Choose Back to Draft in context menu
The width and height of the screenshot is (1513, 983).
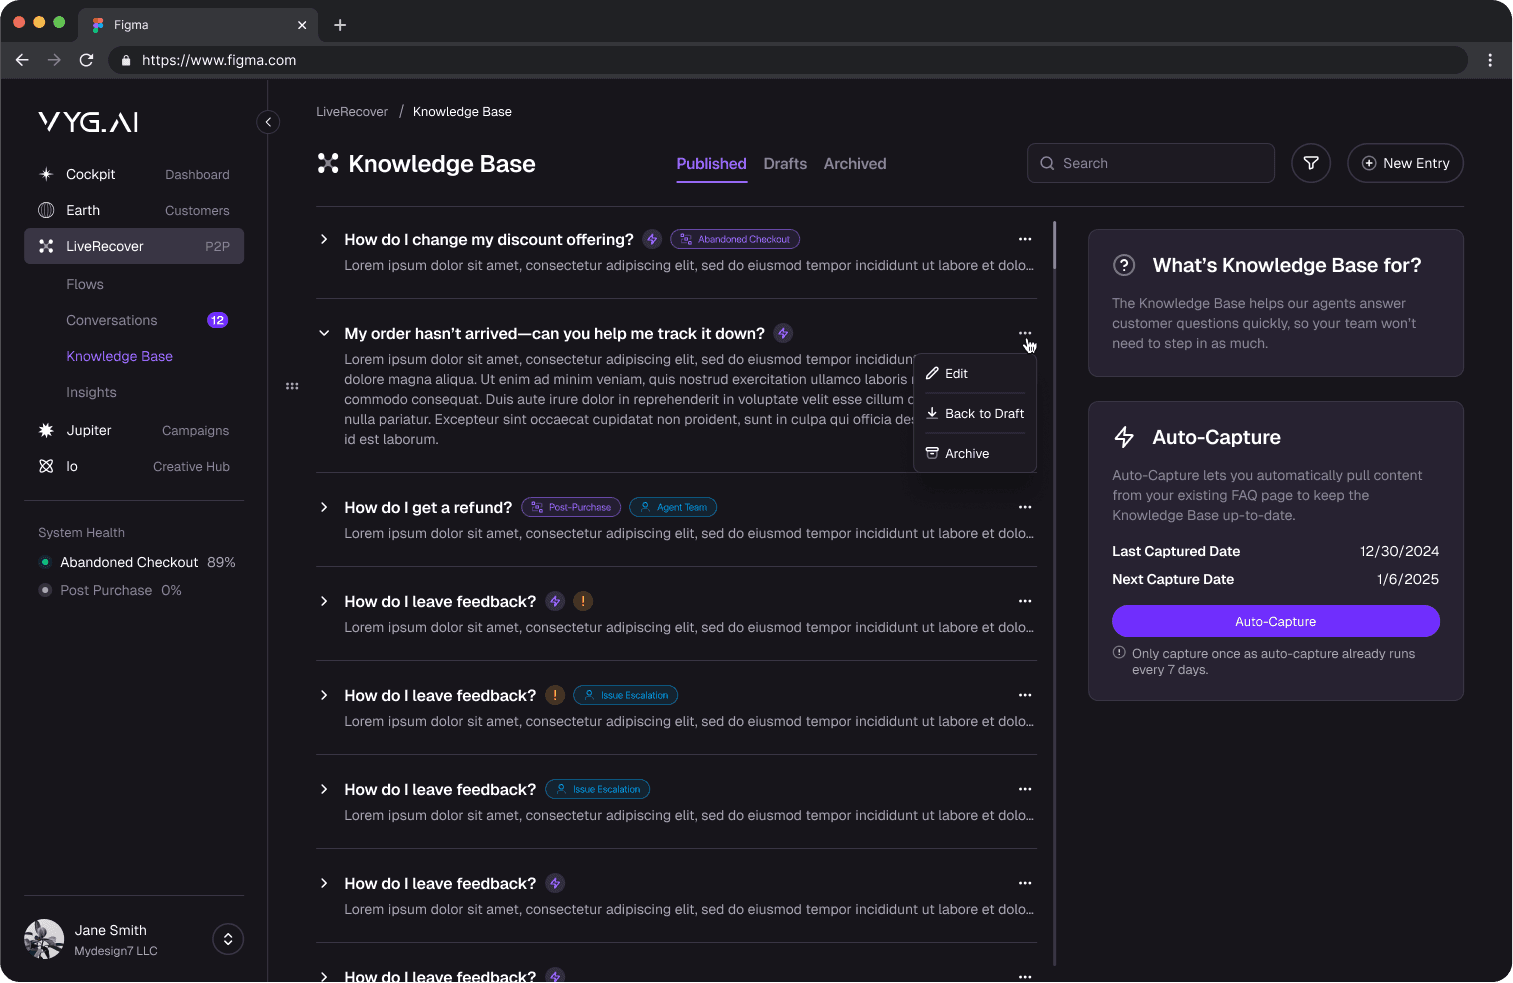[983, 413]
